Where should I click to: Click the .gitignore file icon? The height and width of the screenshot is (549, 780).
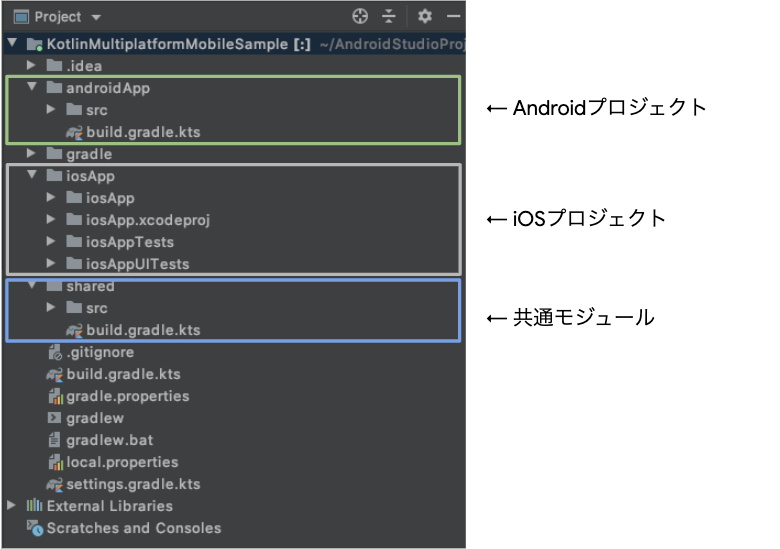tap(55, 352)
